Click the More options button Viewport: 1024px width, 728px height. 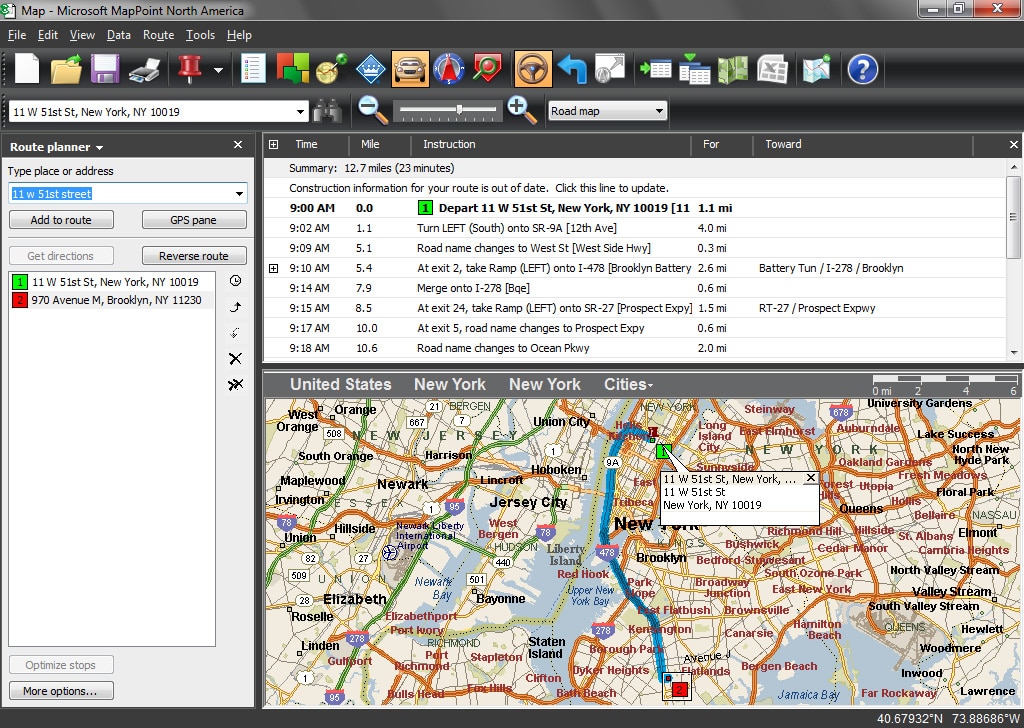tap(61, 691)
